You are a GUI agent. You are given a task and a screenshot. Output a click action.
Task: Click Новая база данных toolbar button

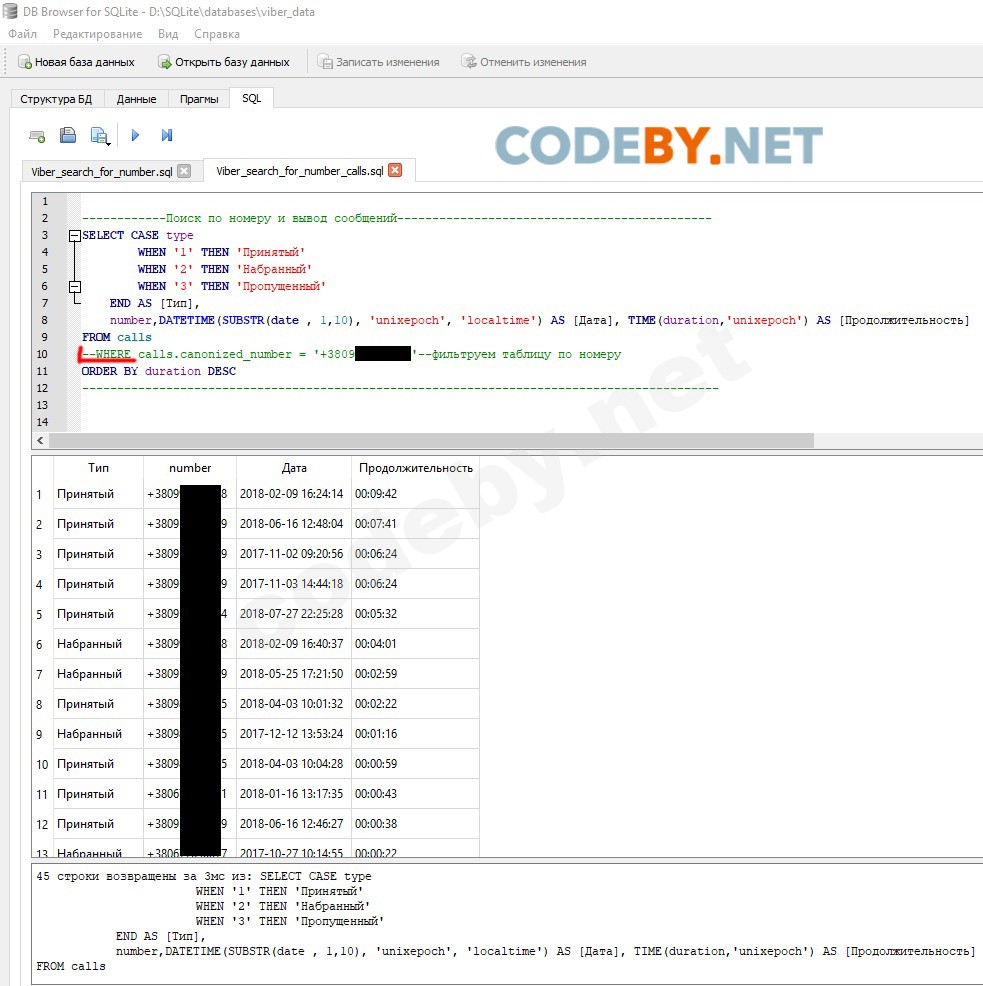point(76,62)
